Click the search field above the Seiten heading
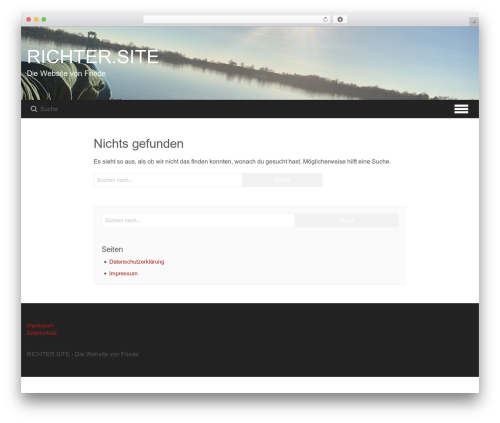The width and height of the screenshot is (500, 423). [198, 220]
